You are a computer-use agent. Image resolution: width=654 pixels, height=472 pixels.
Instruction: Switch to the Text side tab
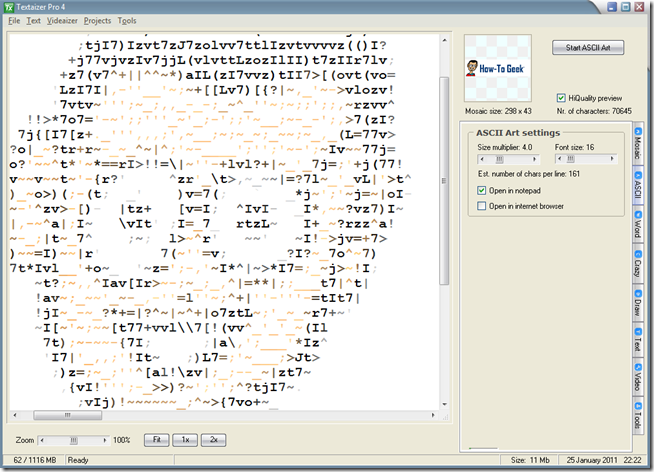tap(636, 344)
